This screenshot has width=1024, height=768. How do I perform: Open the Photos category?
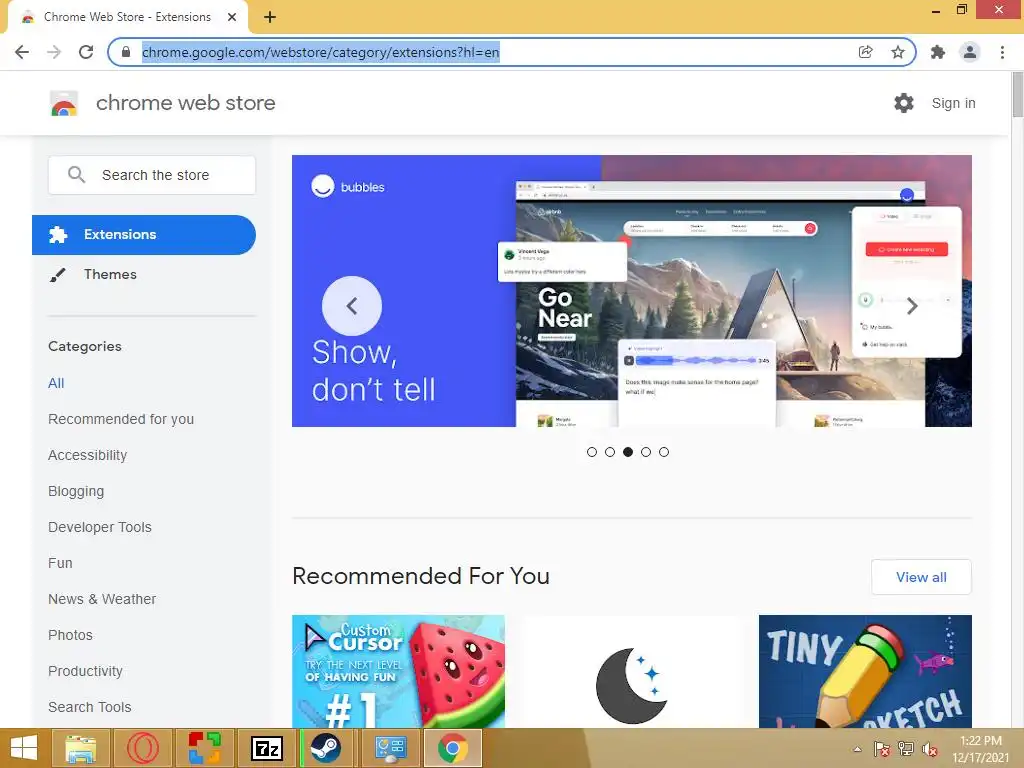[70, 635]
